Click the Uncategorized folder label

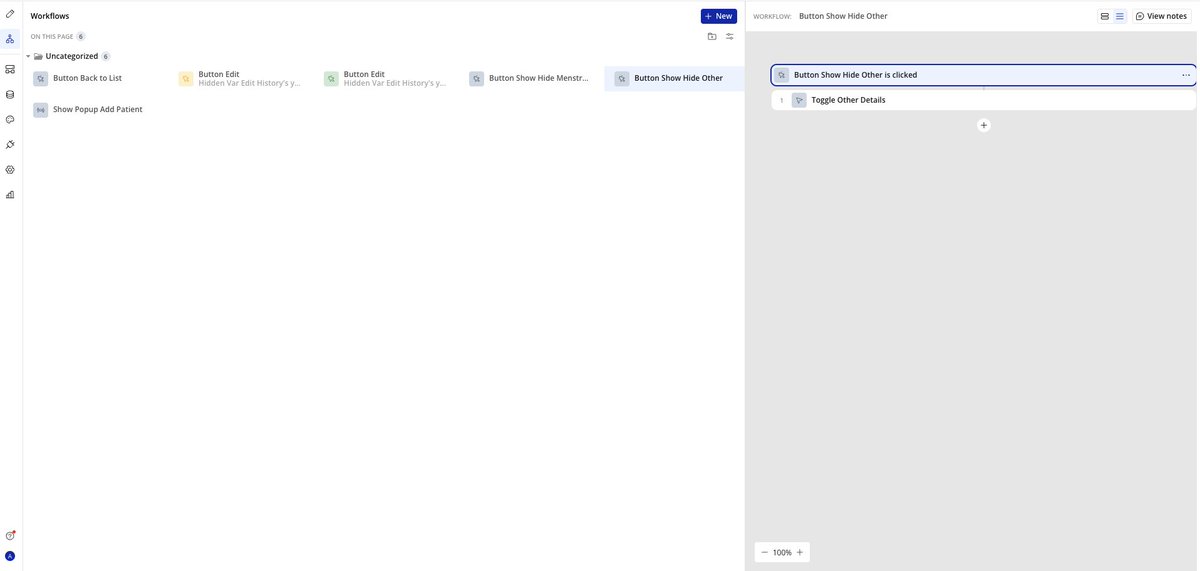[72, 56]
